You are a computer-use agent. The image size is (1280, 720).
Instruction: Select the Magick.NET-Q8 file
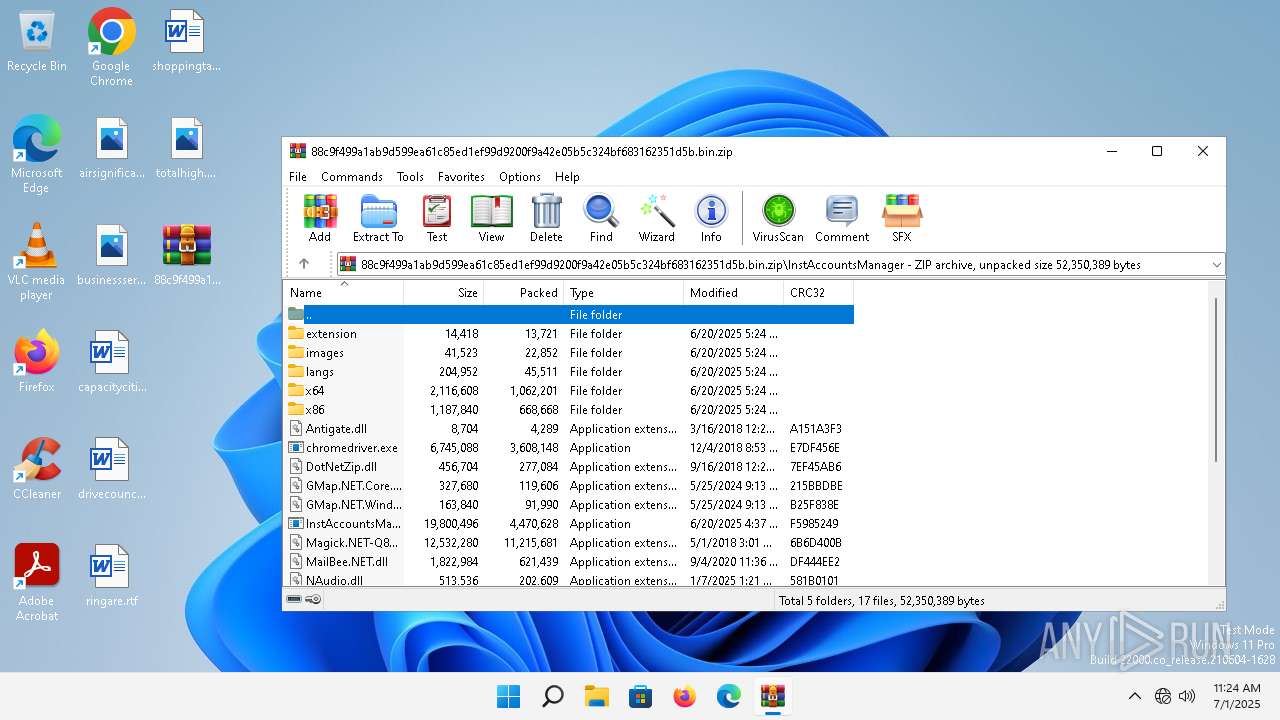coord(569,543)
